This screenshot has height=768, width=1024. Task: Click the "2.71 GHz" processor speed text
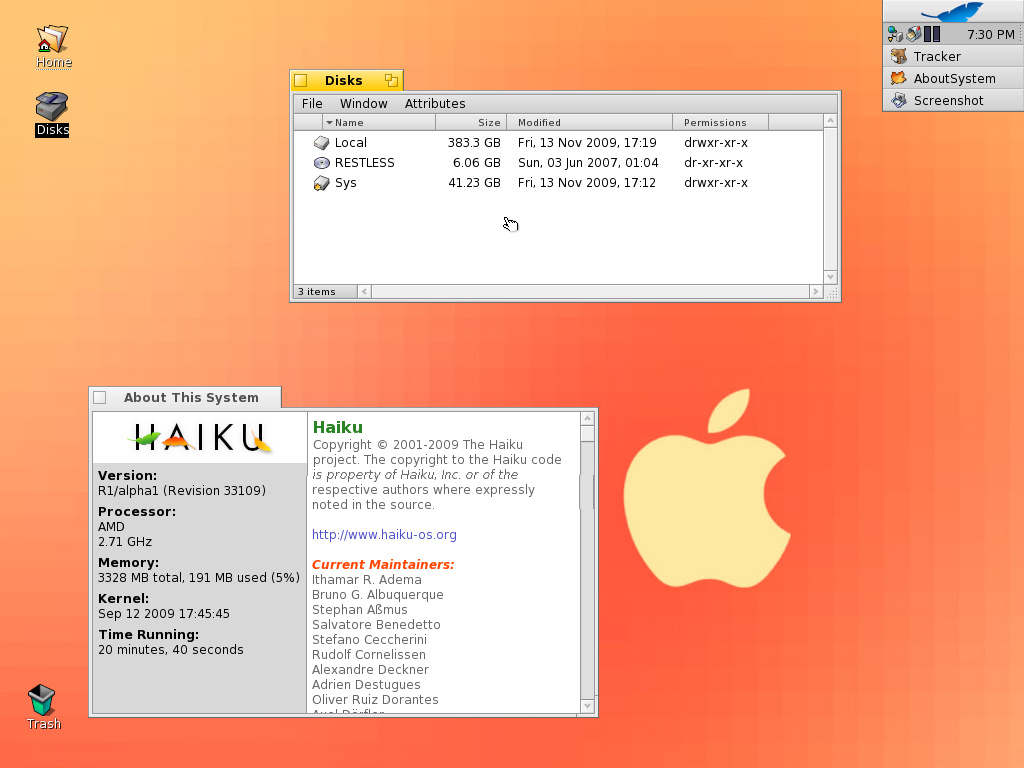pos(125,541)
